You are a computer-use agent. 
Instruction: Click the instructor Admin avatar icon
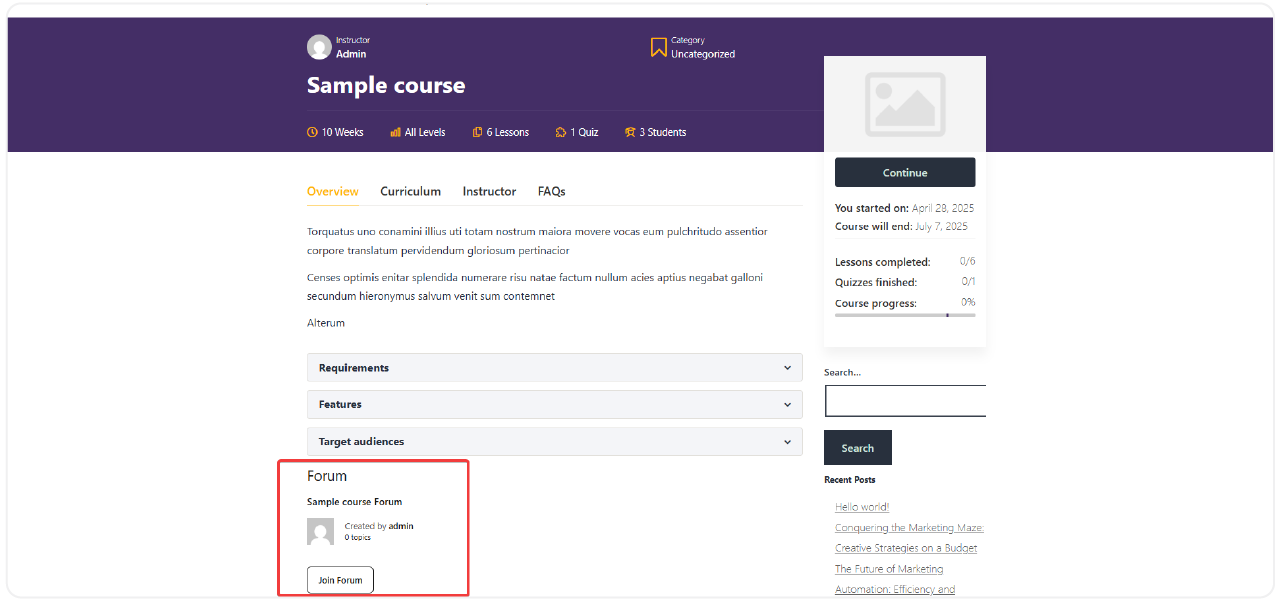pos(319,47)
